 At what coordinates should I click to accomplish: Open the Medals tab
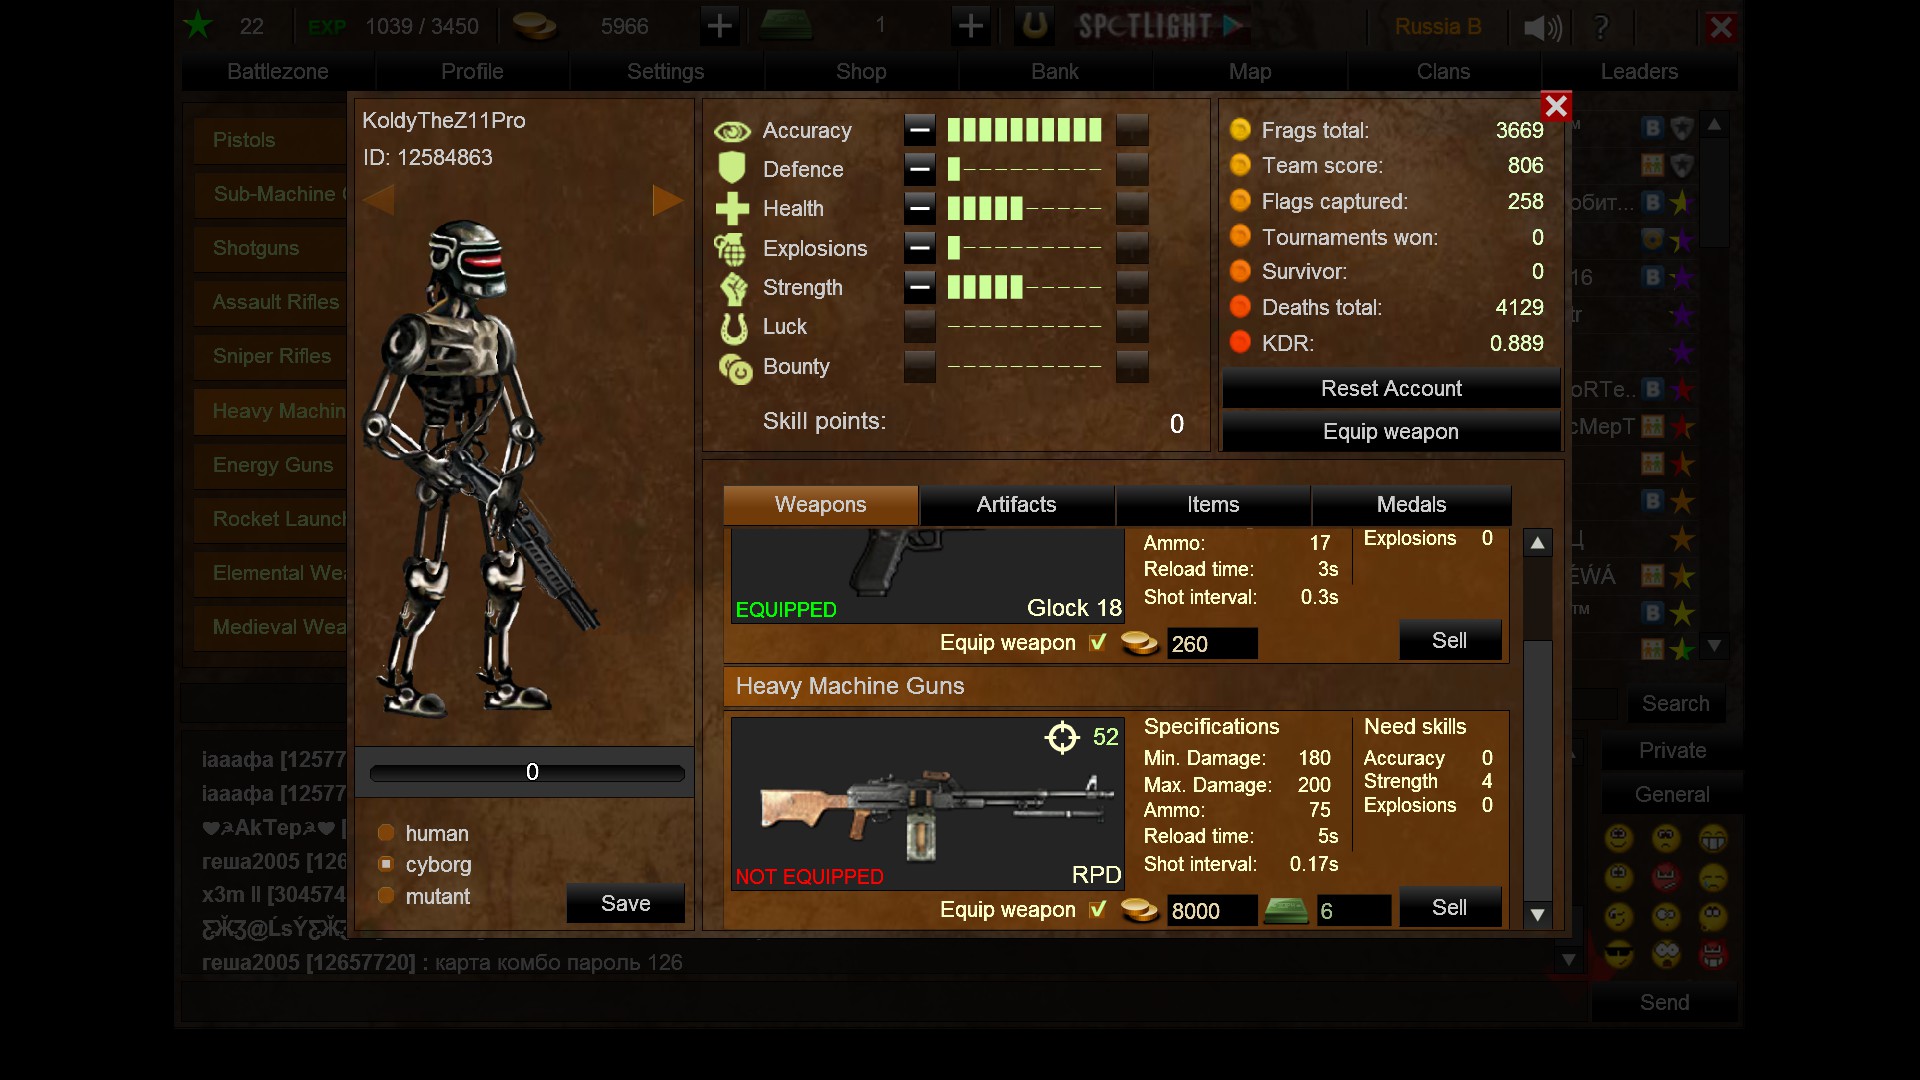[x=1410, y=505]
